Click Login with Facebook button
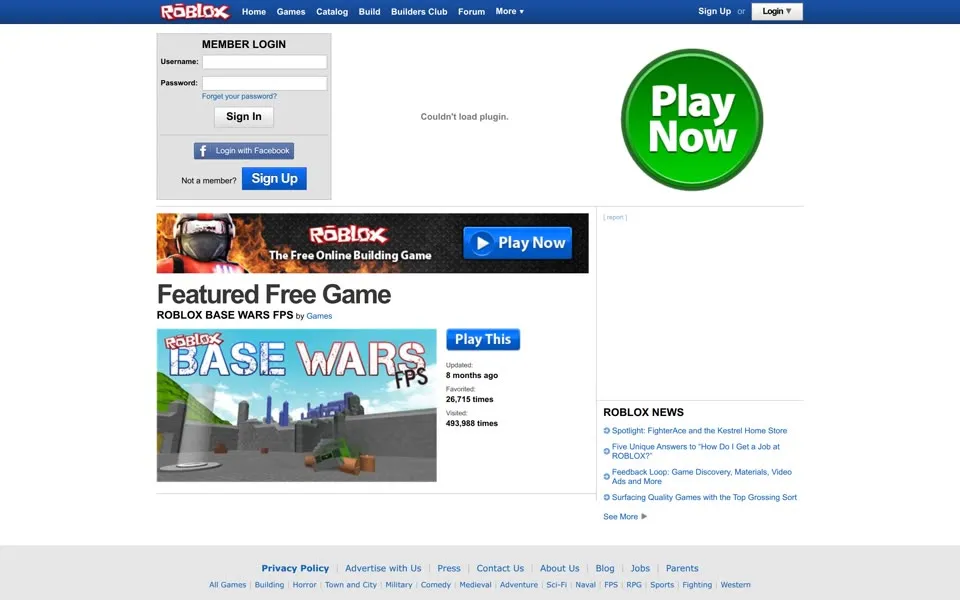 click(244, 151)
